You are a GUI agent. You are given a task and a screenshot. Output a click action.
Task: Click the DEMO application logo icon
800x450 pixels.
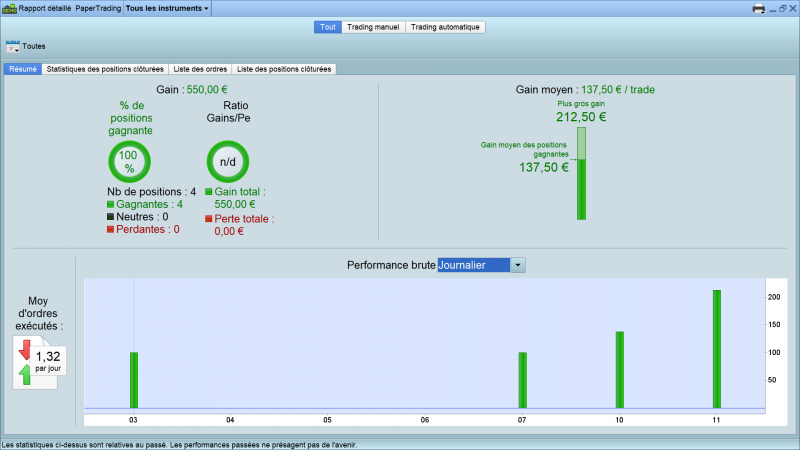tap(9, 8)
